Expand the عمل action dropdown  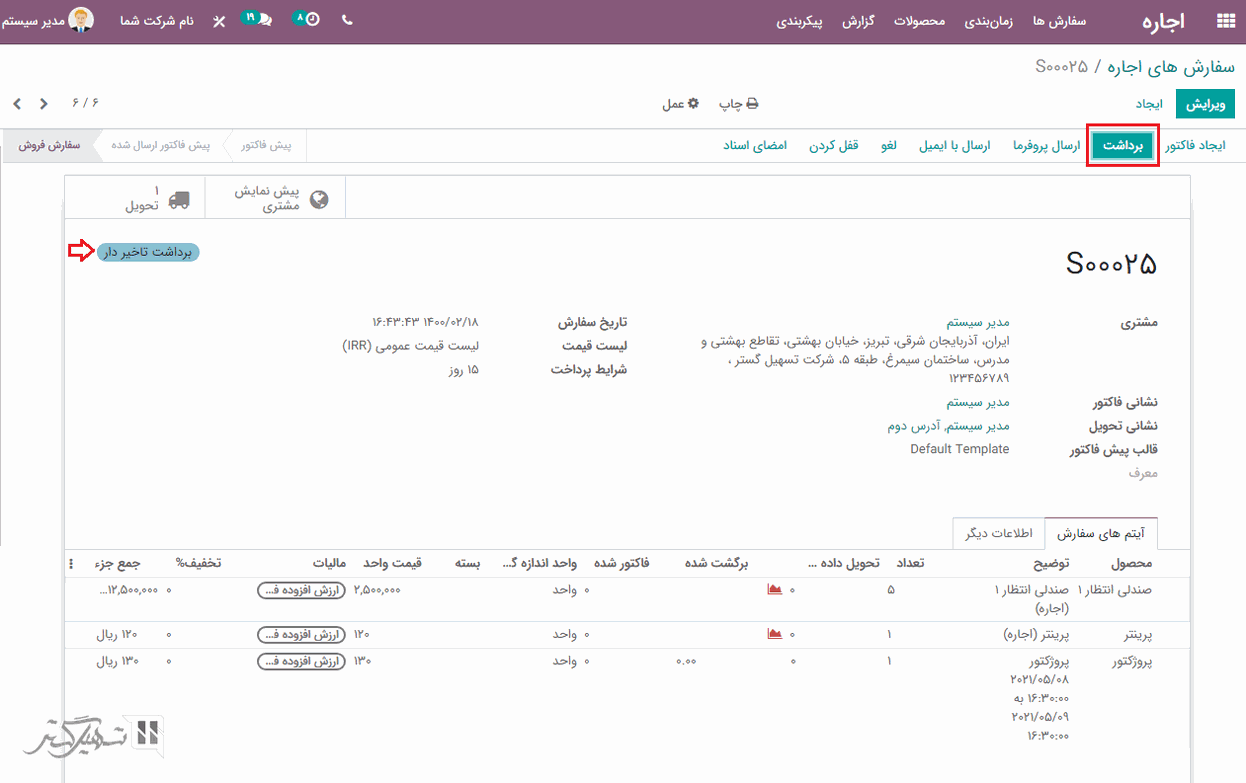point(680,104)
